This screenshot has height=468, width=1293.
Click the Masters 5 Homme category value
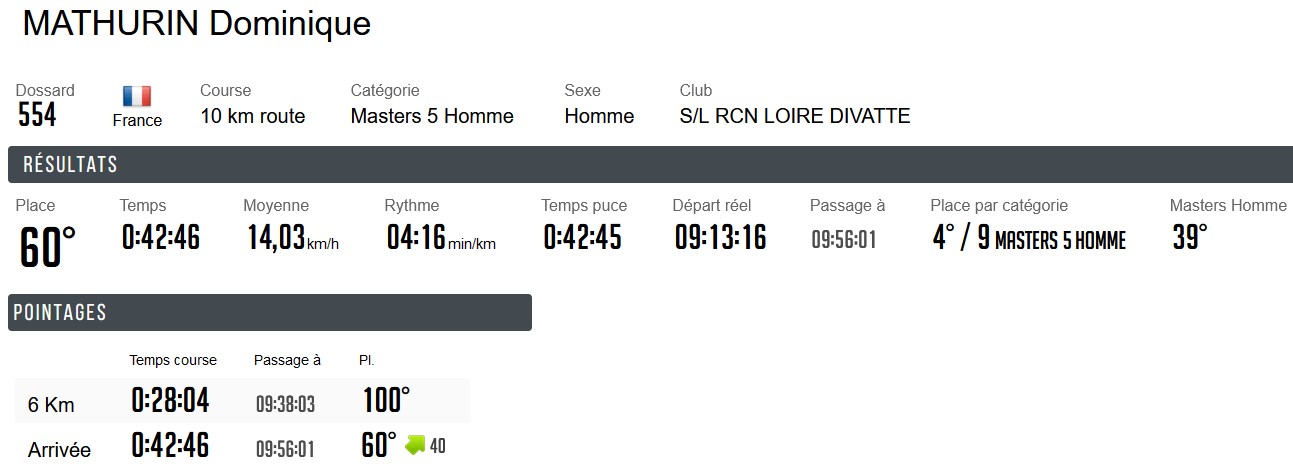pyautogui.click(x=432, y=116)
